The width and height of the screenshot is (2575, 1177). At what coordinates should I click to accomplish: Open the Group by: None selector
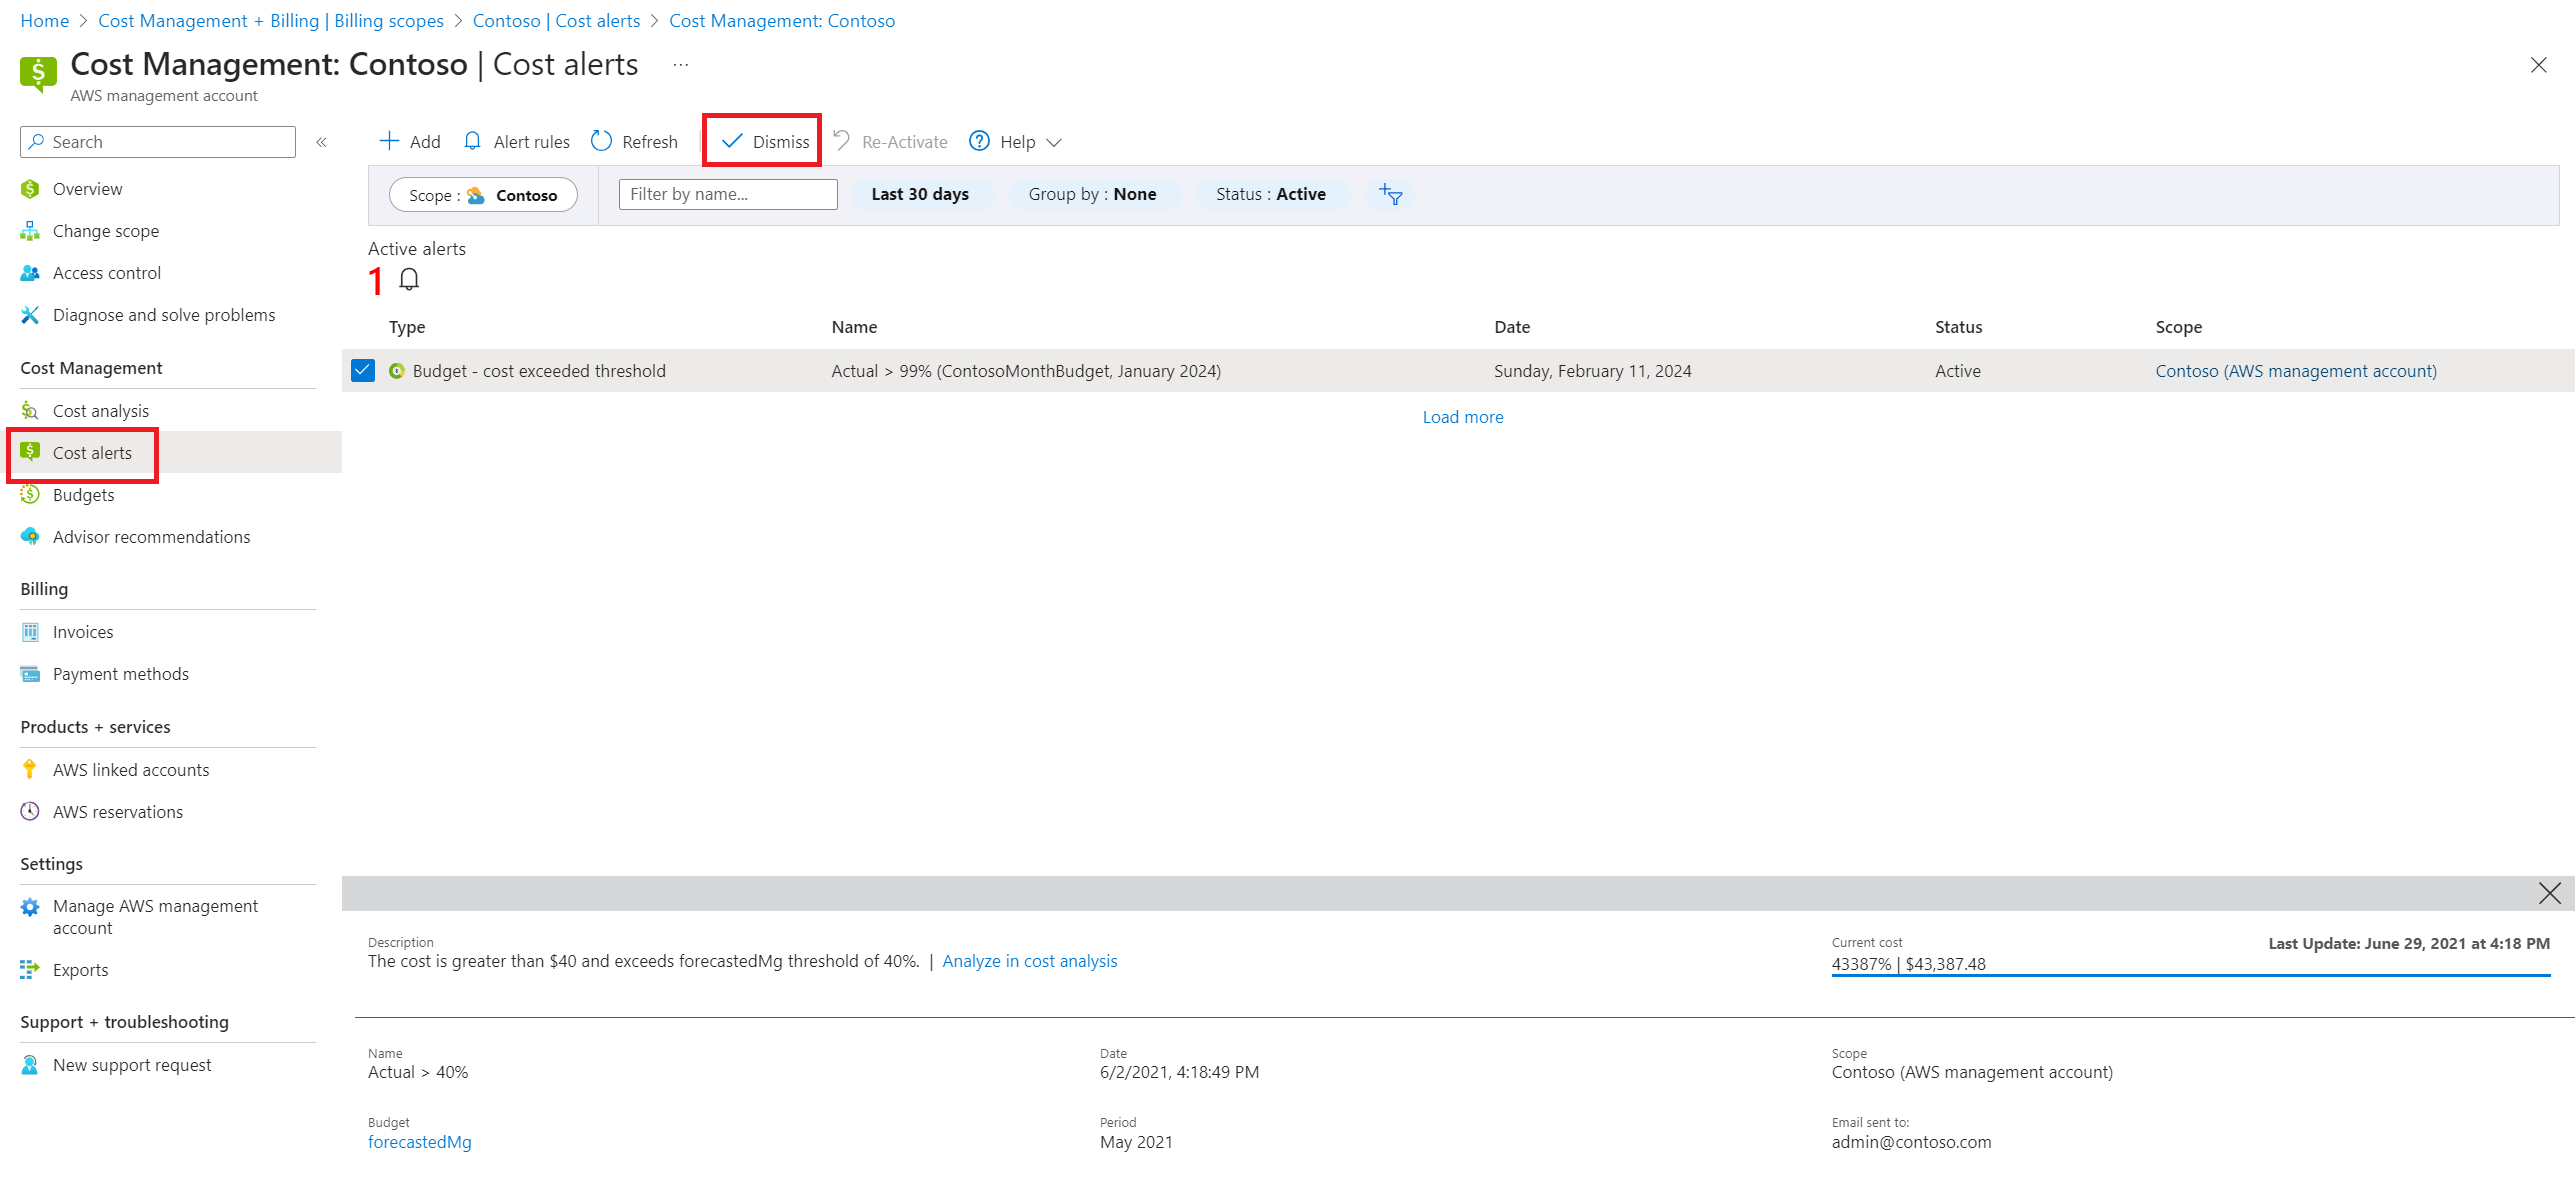coord(1092,194)
